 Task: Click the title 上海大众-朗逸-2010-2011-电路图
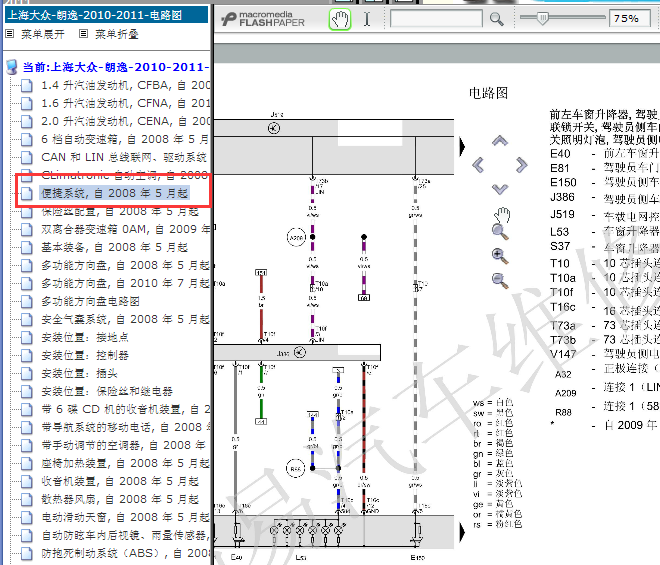[x=95, y=15]
